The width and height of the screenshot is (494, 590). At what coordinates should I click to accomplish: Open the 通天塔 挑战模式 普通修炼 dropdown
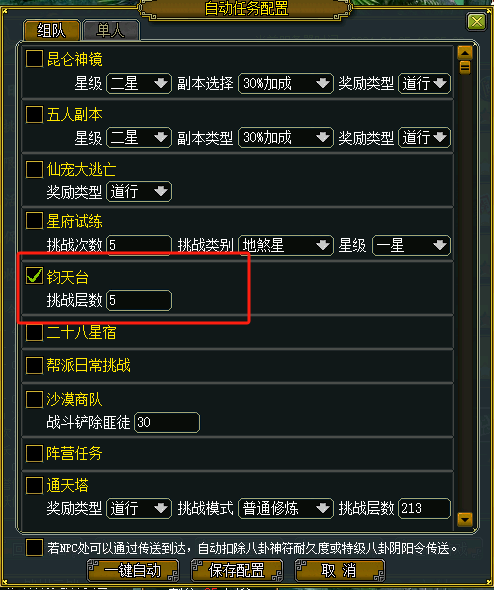pos(286,508)
